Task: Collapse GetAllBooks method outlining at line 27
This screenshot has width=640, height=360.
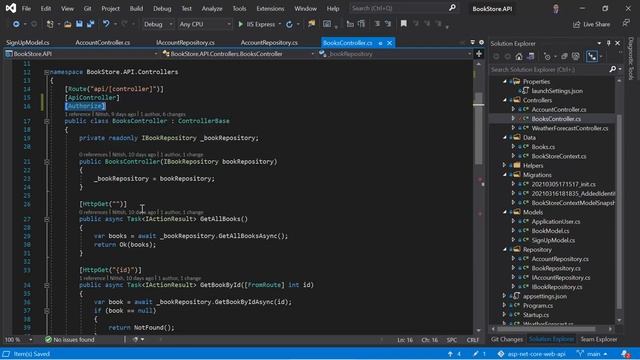Action: 47,219
